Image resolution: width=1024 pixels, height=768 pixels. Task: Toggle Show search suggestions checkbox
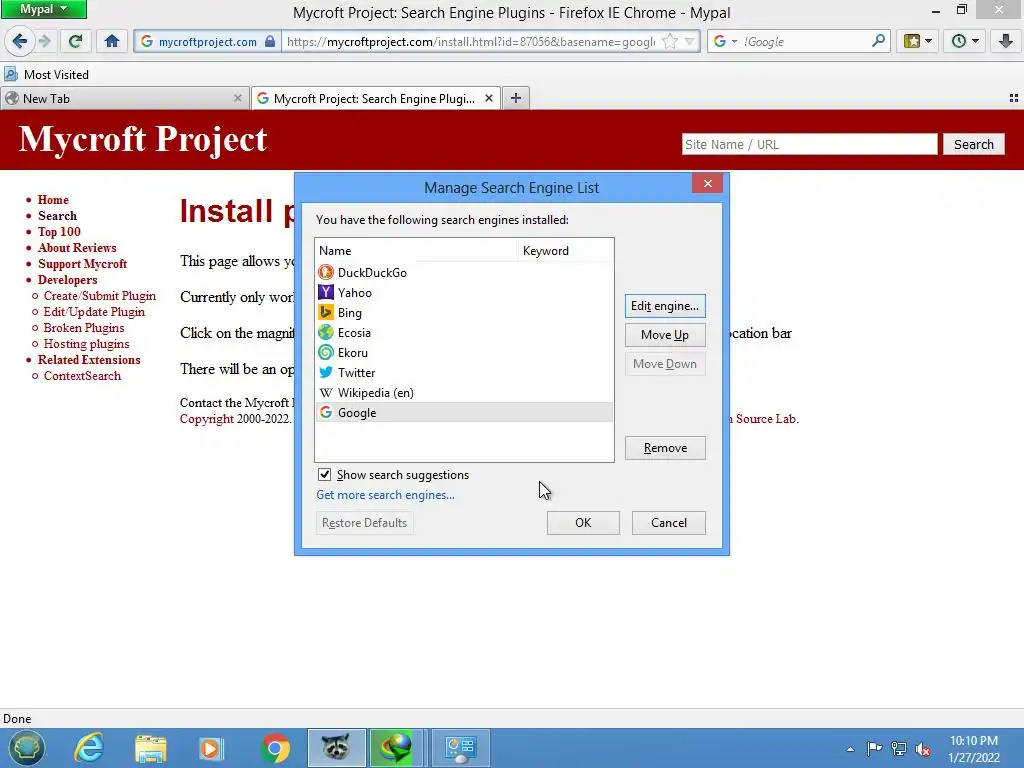(x=325, y=475)
